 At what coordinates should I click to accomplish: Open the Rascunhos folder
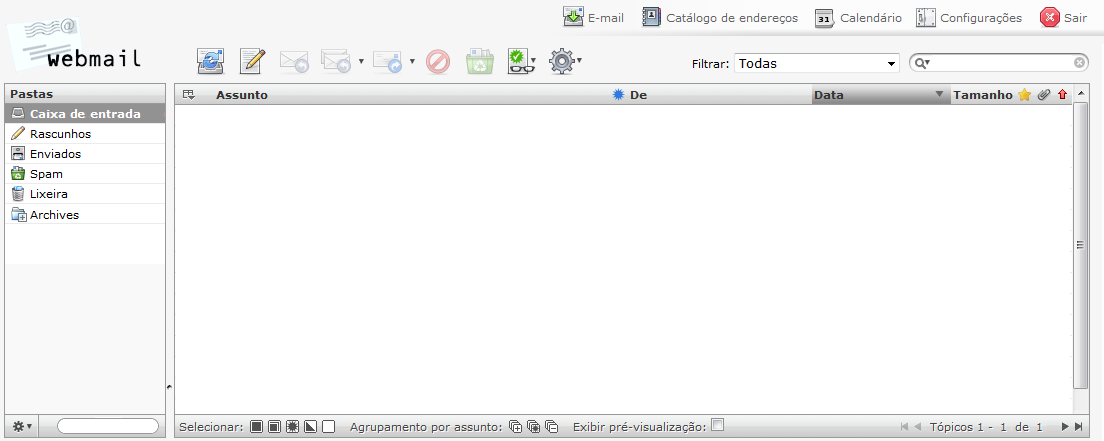click(60, 134)
